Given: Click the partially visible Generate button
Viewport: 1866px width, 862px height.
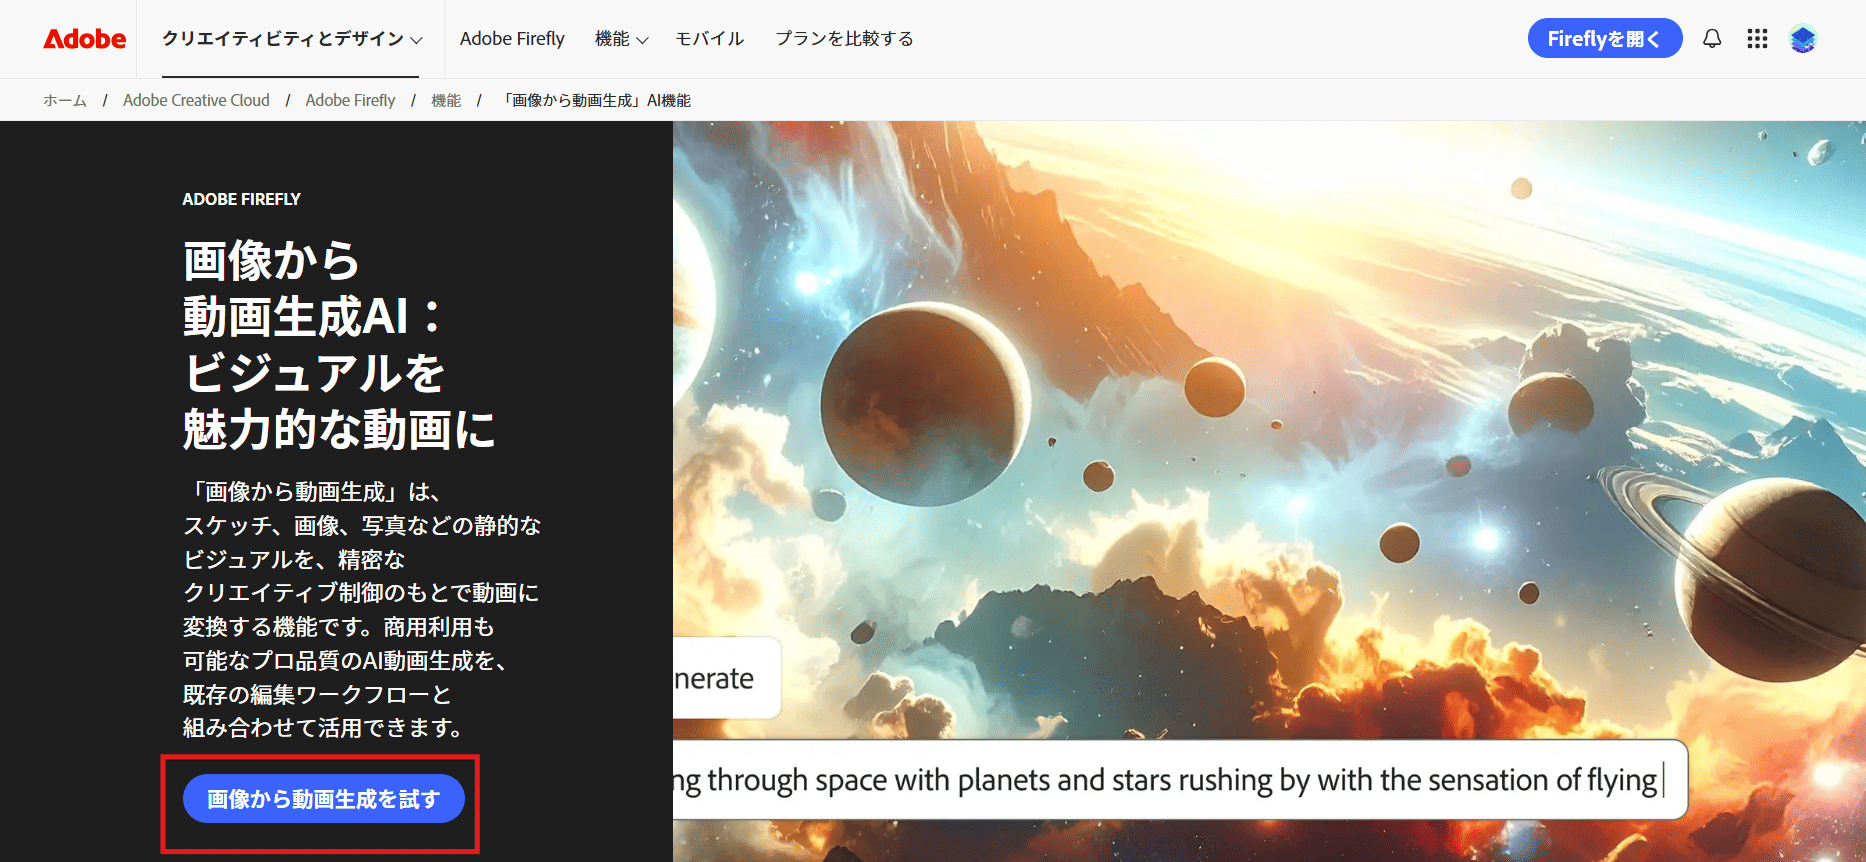Looking at the screenshot, I should [x=727, y=678].
